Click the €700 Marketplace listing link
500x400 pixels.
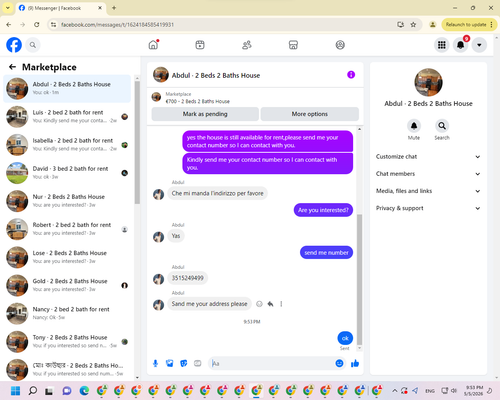tap(198, 101)
